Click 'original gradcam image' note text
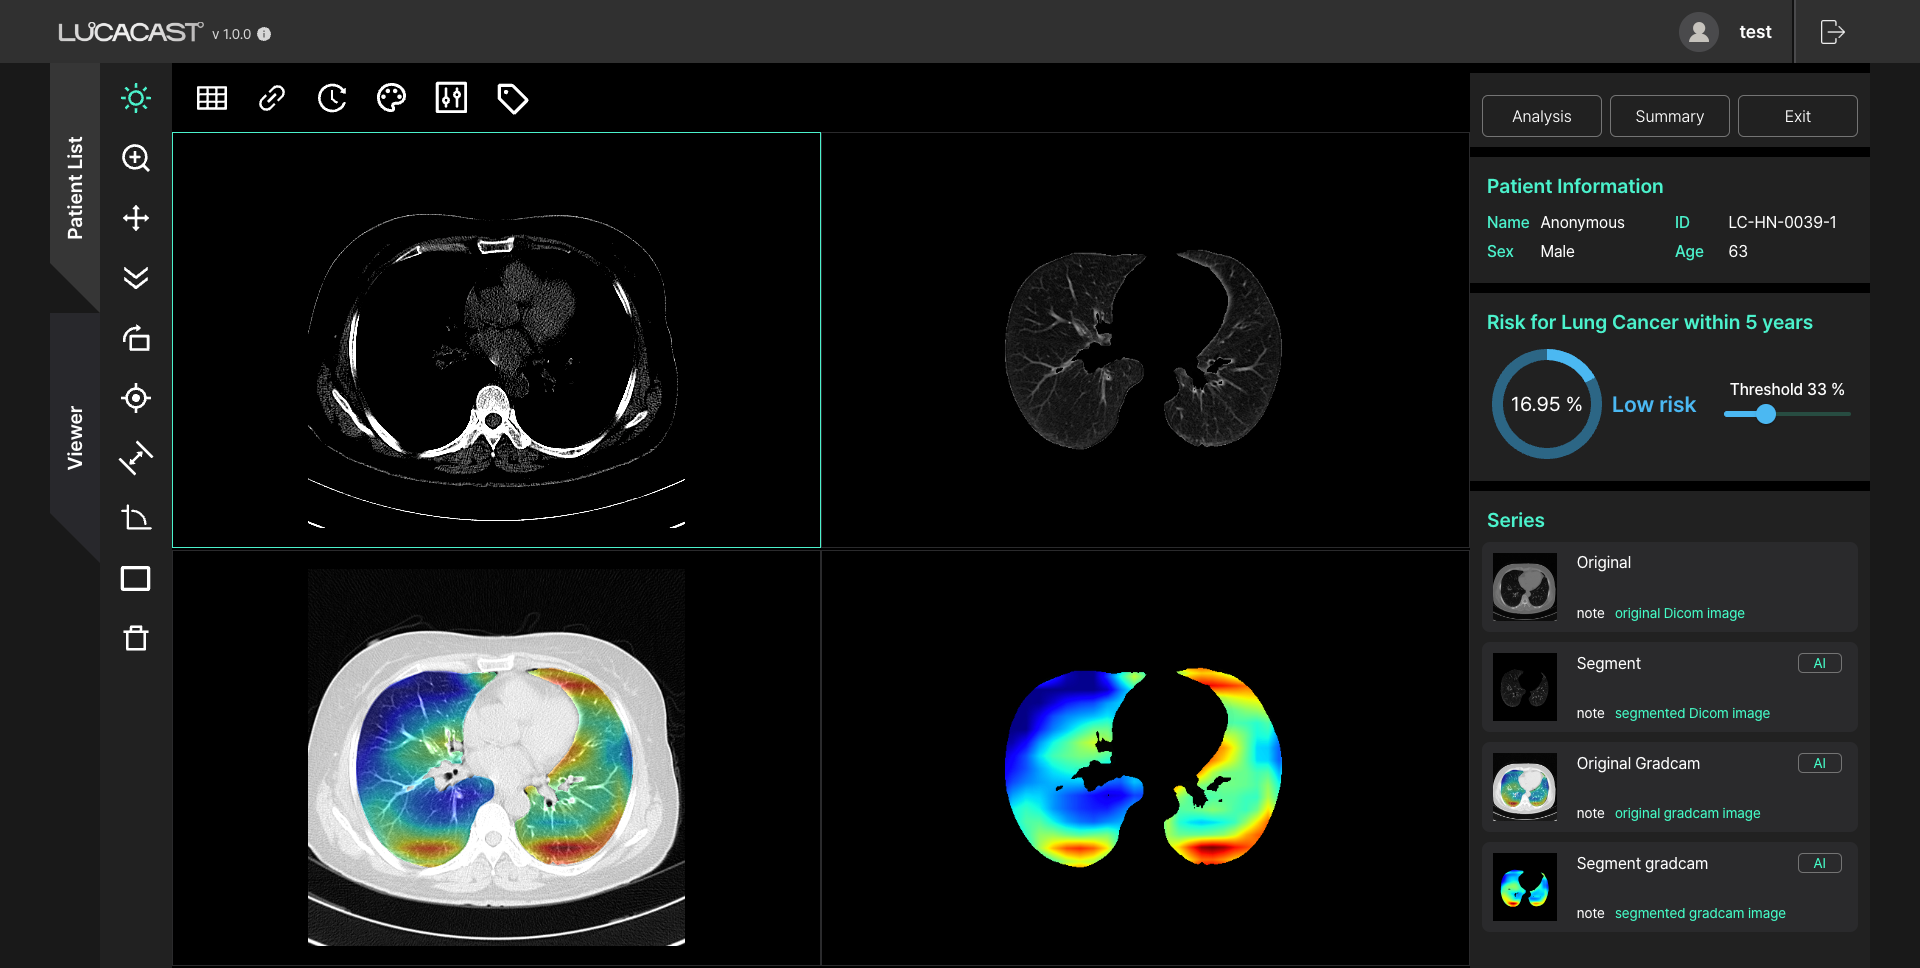Image resolution: width=1920 pixels, height=968 pixels. (1687, 813)
